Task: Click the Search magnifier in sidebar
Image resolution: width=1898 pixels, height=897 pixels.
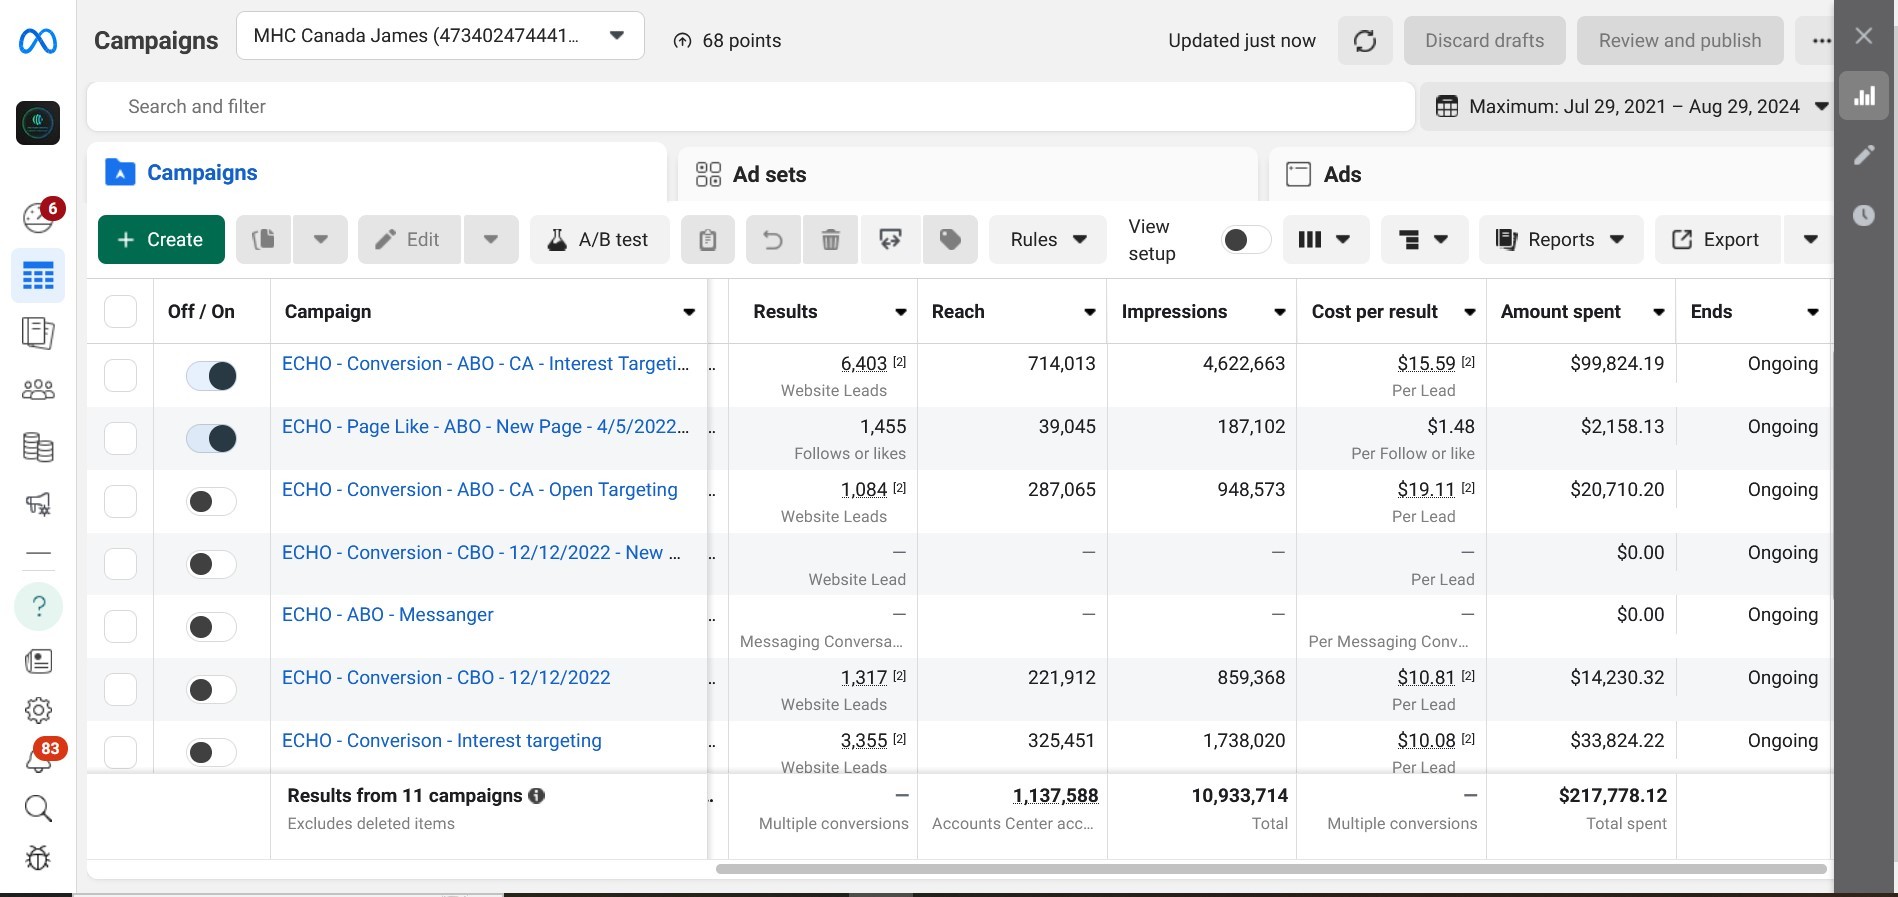Action: [38, 808]
